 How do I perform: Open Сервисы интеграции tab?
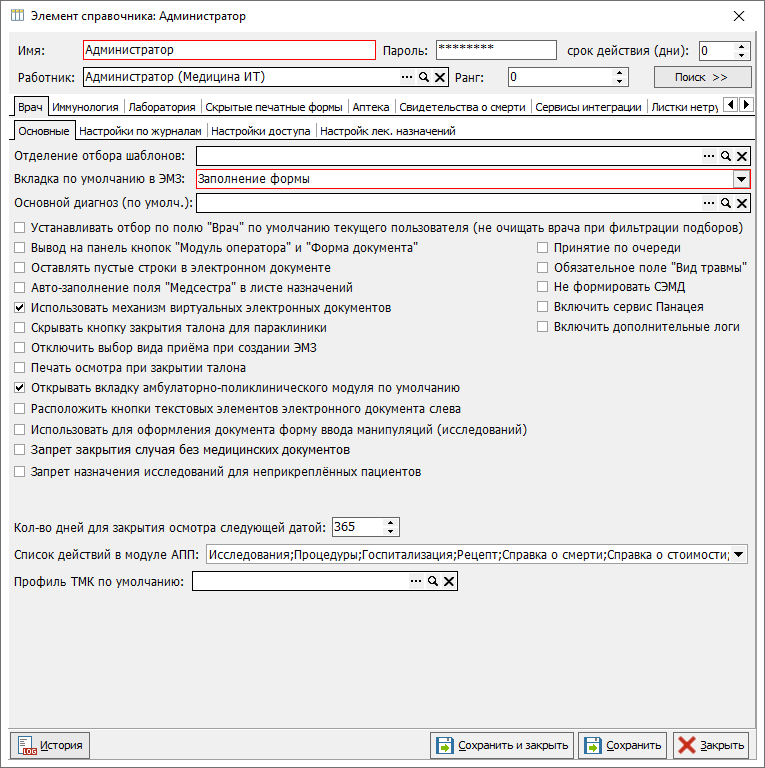click(x=588, y=107)
